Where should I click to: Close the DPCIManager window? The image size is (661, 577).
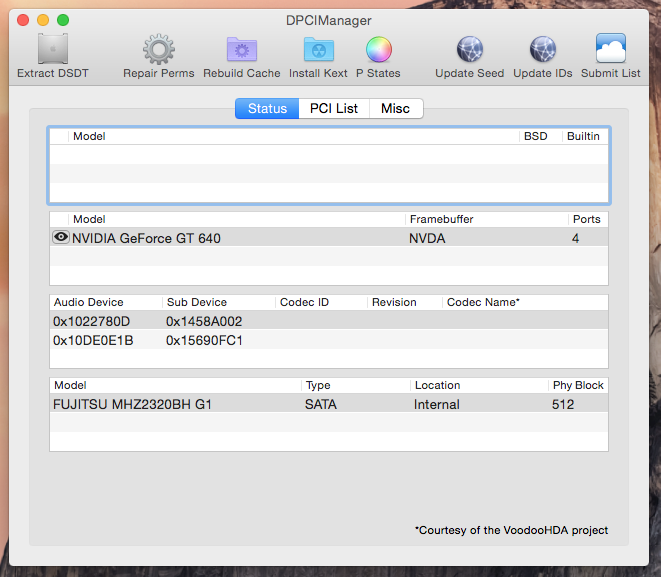pyautogui.click(x=23, y=20)
